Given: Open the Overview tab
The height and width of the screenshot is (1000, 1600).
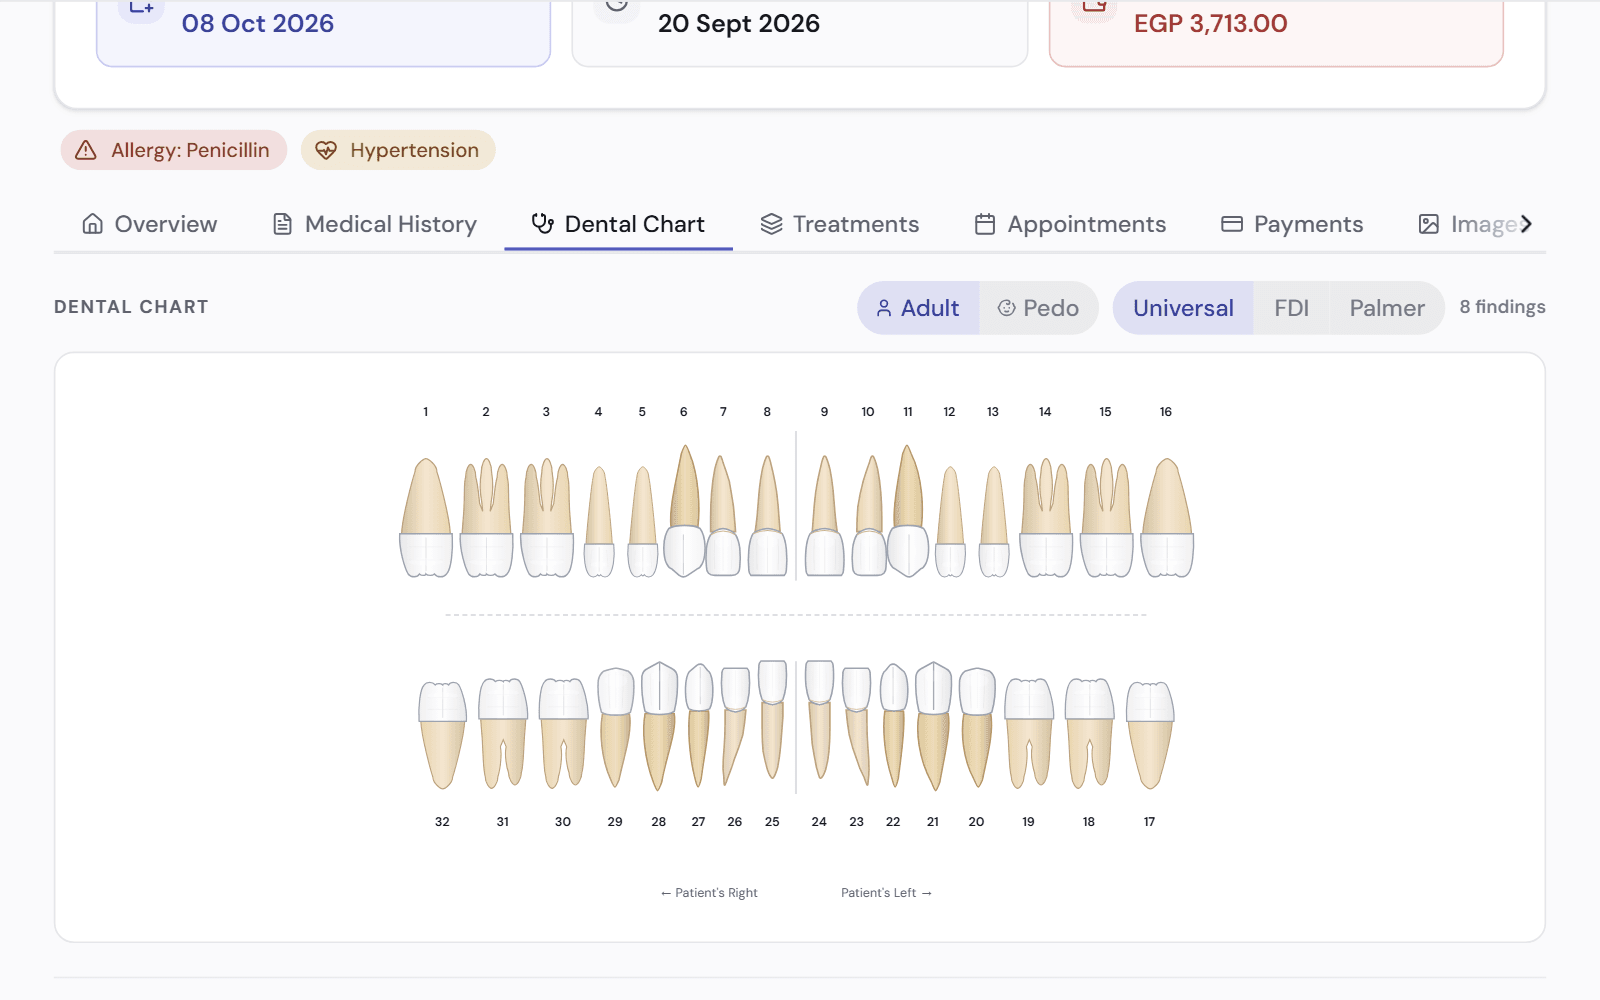Looking at the screenshot, I should click(150, 224).
